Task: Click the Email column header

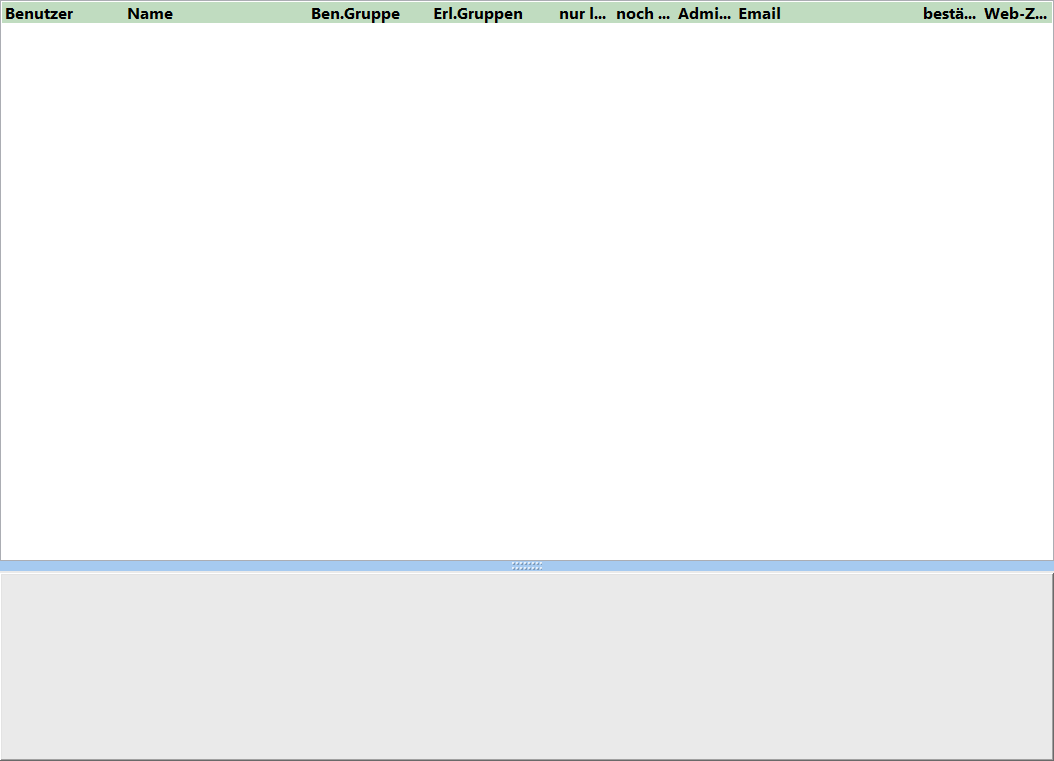Action: pyautogui.click(x=760, y=14)
